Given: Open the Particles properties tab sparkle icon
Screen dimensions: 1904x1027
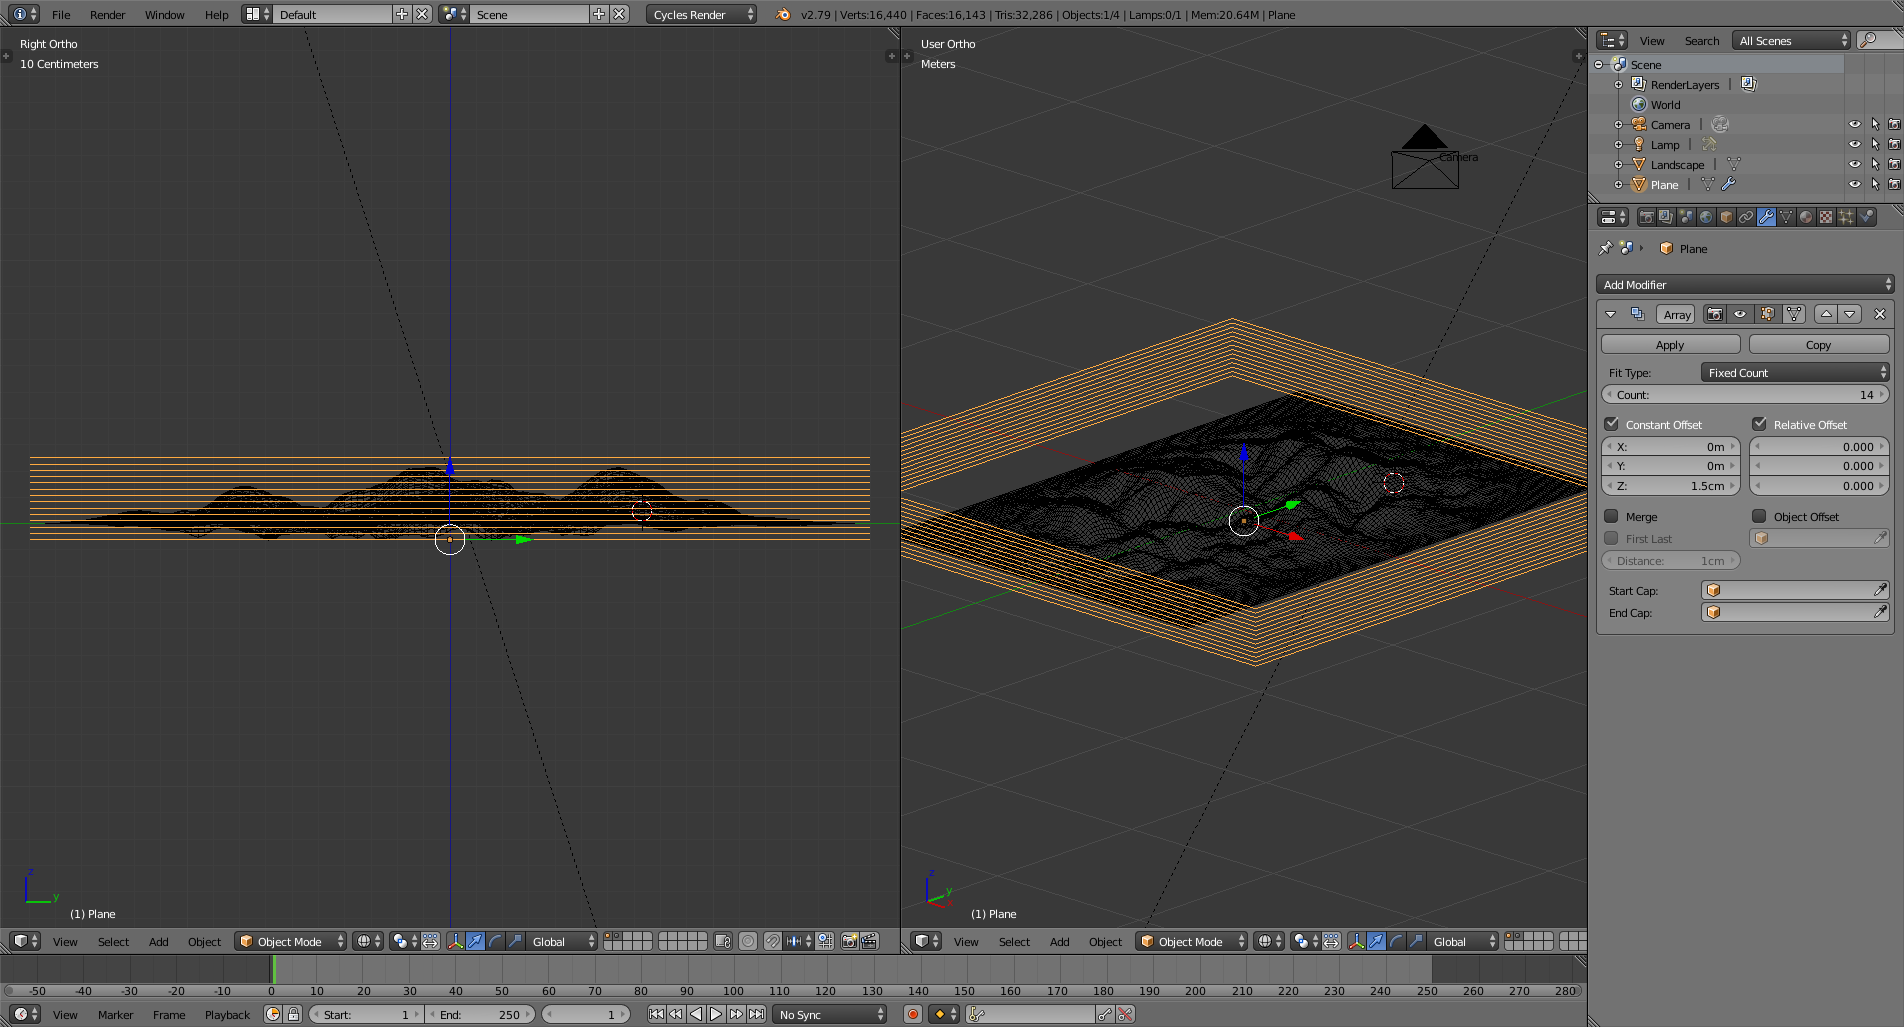Looking at the screenshot, I should (x=1846, y=217).
